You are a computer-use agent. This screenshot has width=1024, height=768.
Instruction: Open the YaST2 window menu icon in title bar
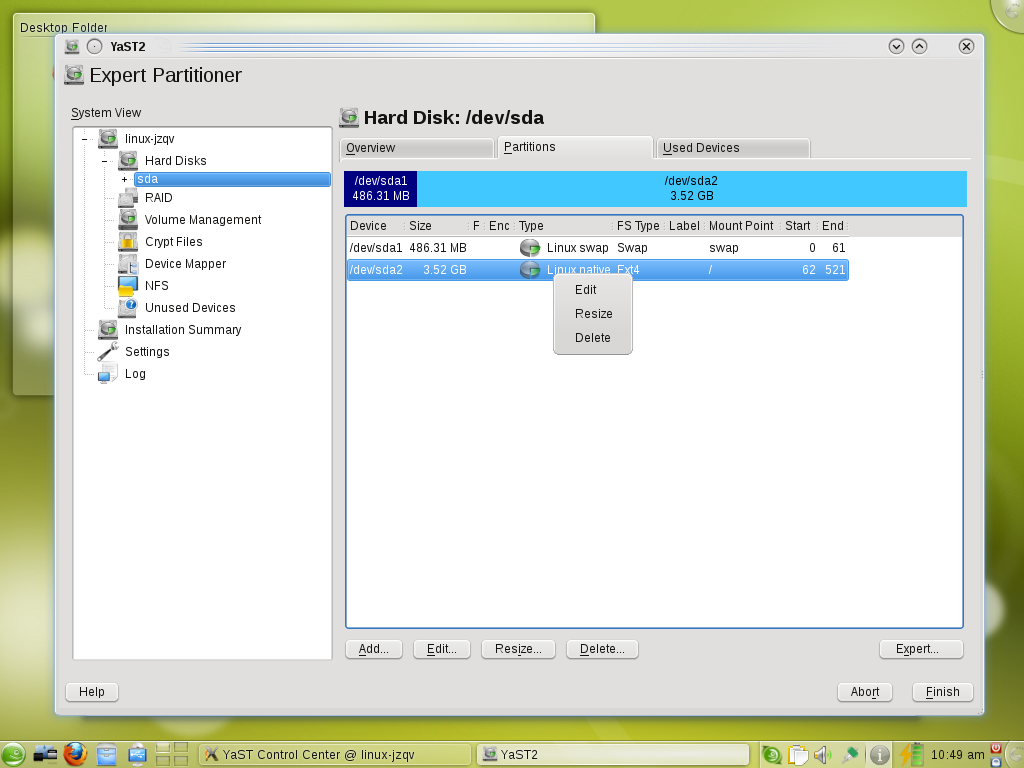(72, 46)
